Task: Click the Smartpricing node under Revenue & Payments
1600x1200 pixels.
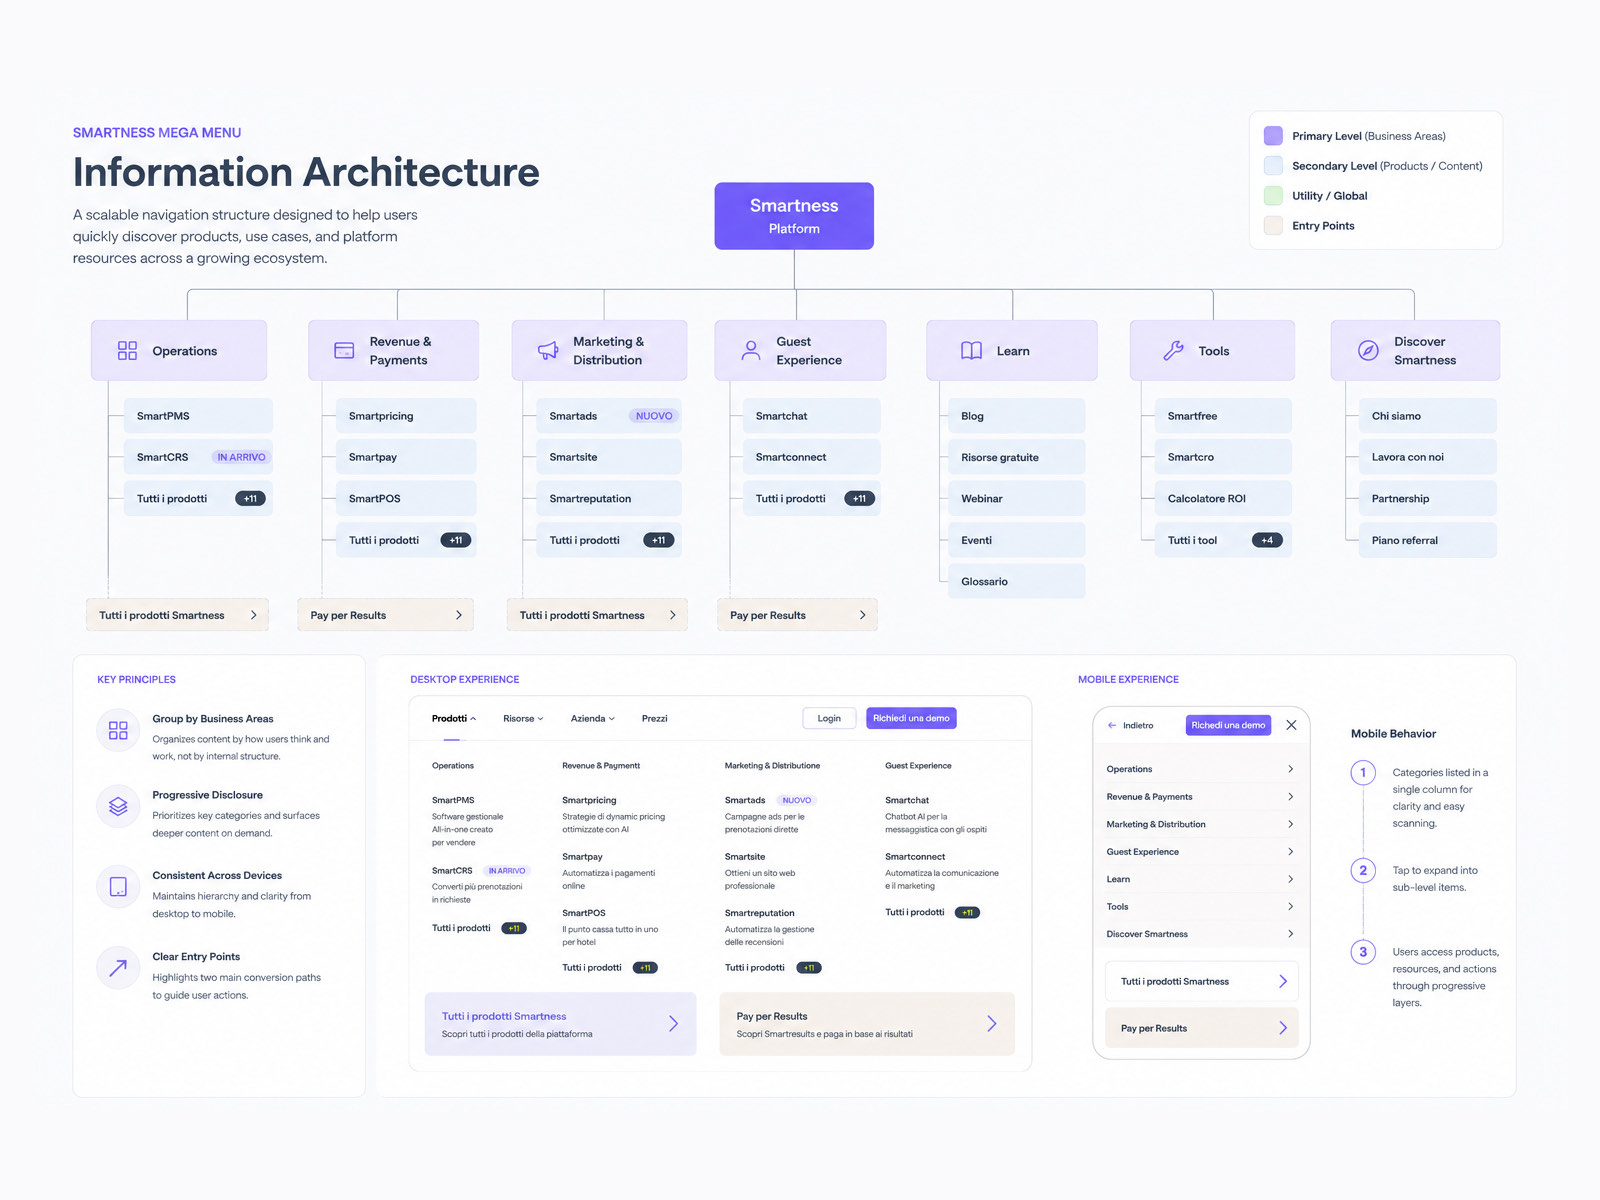Action: [x=406, y=416]
